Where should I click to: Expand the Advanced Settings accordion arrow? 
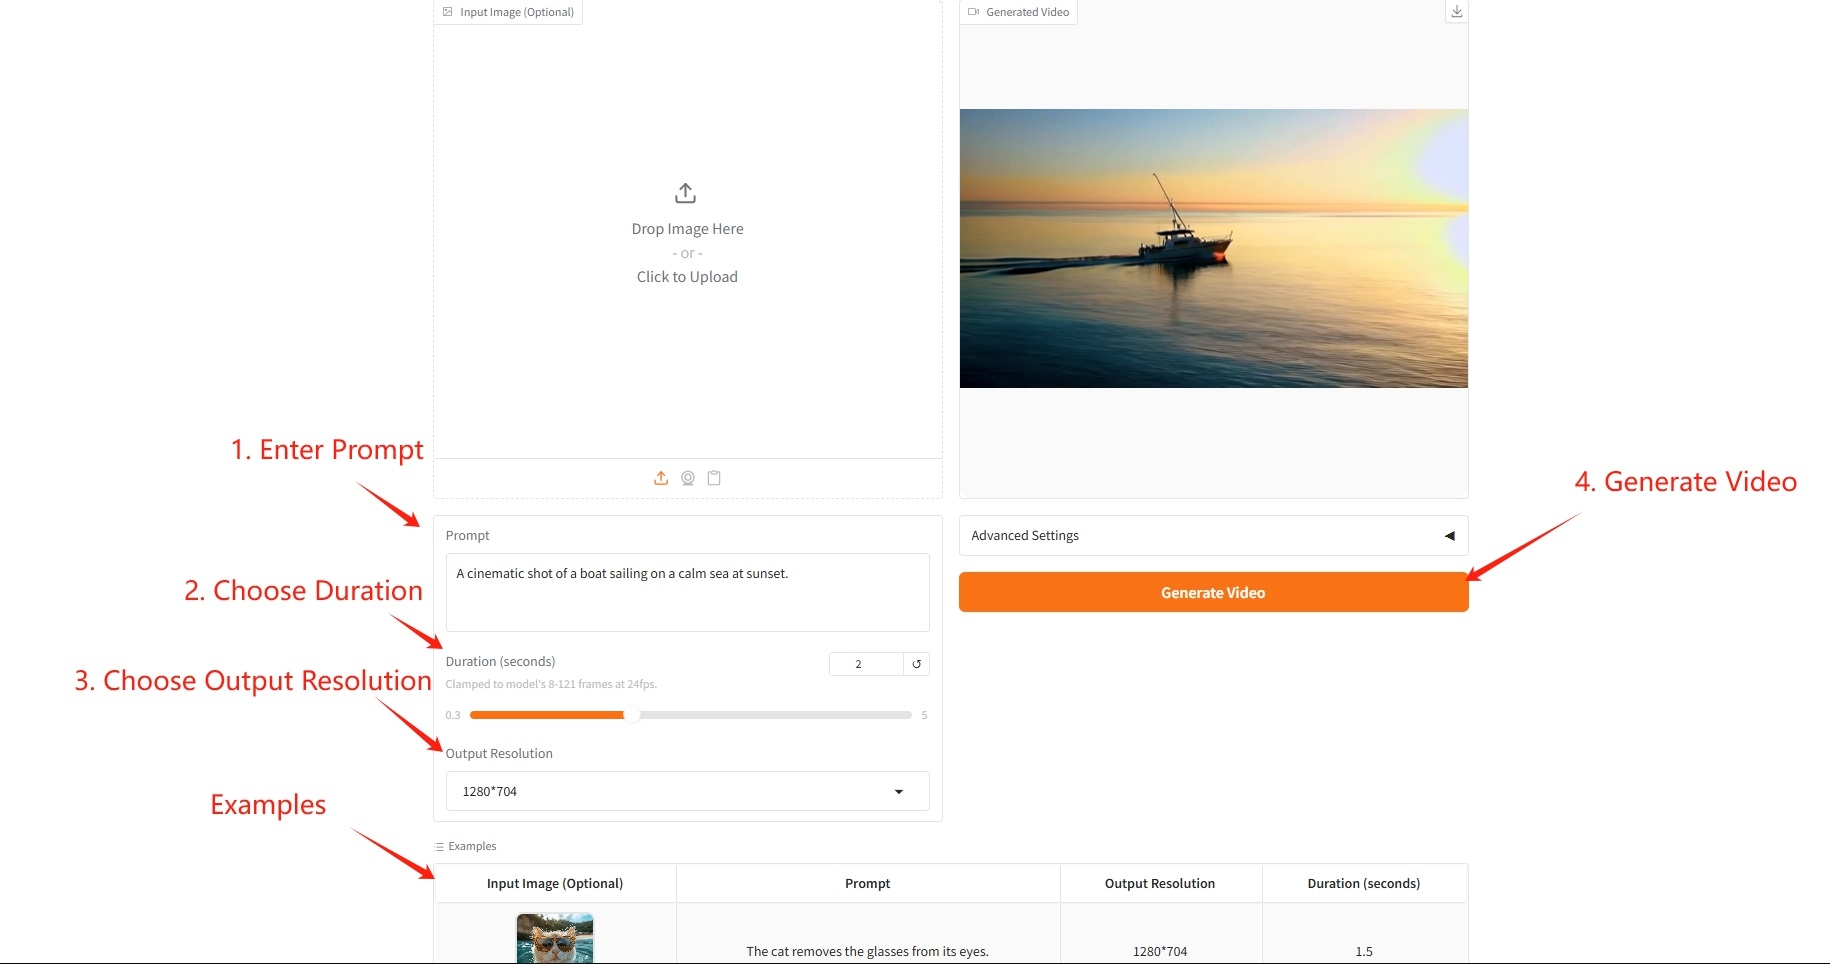pyautogui.click(x=1449, y=536)
